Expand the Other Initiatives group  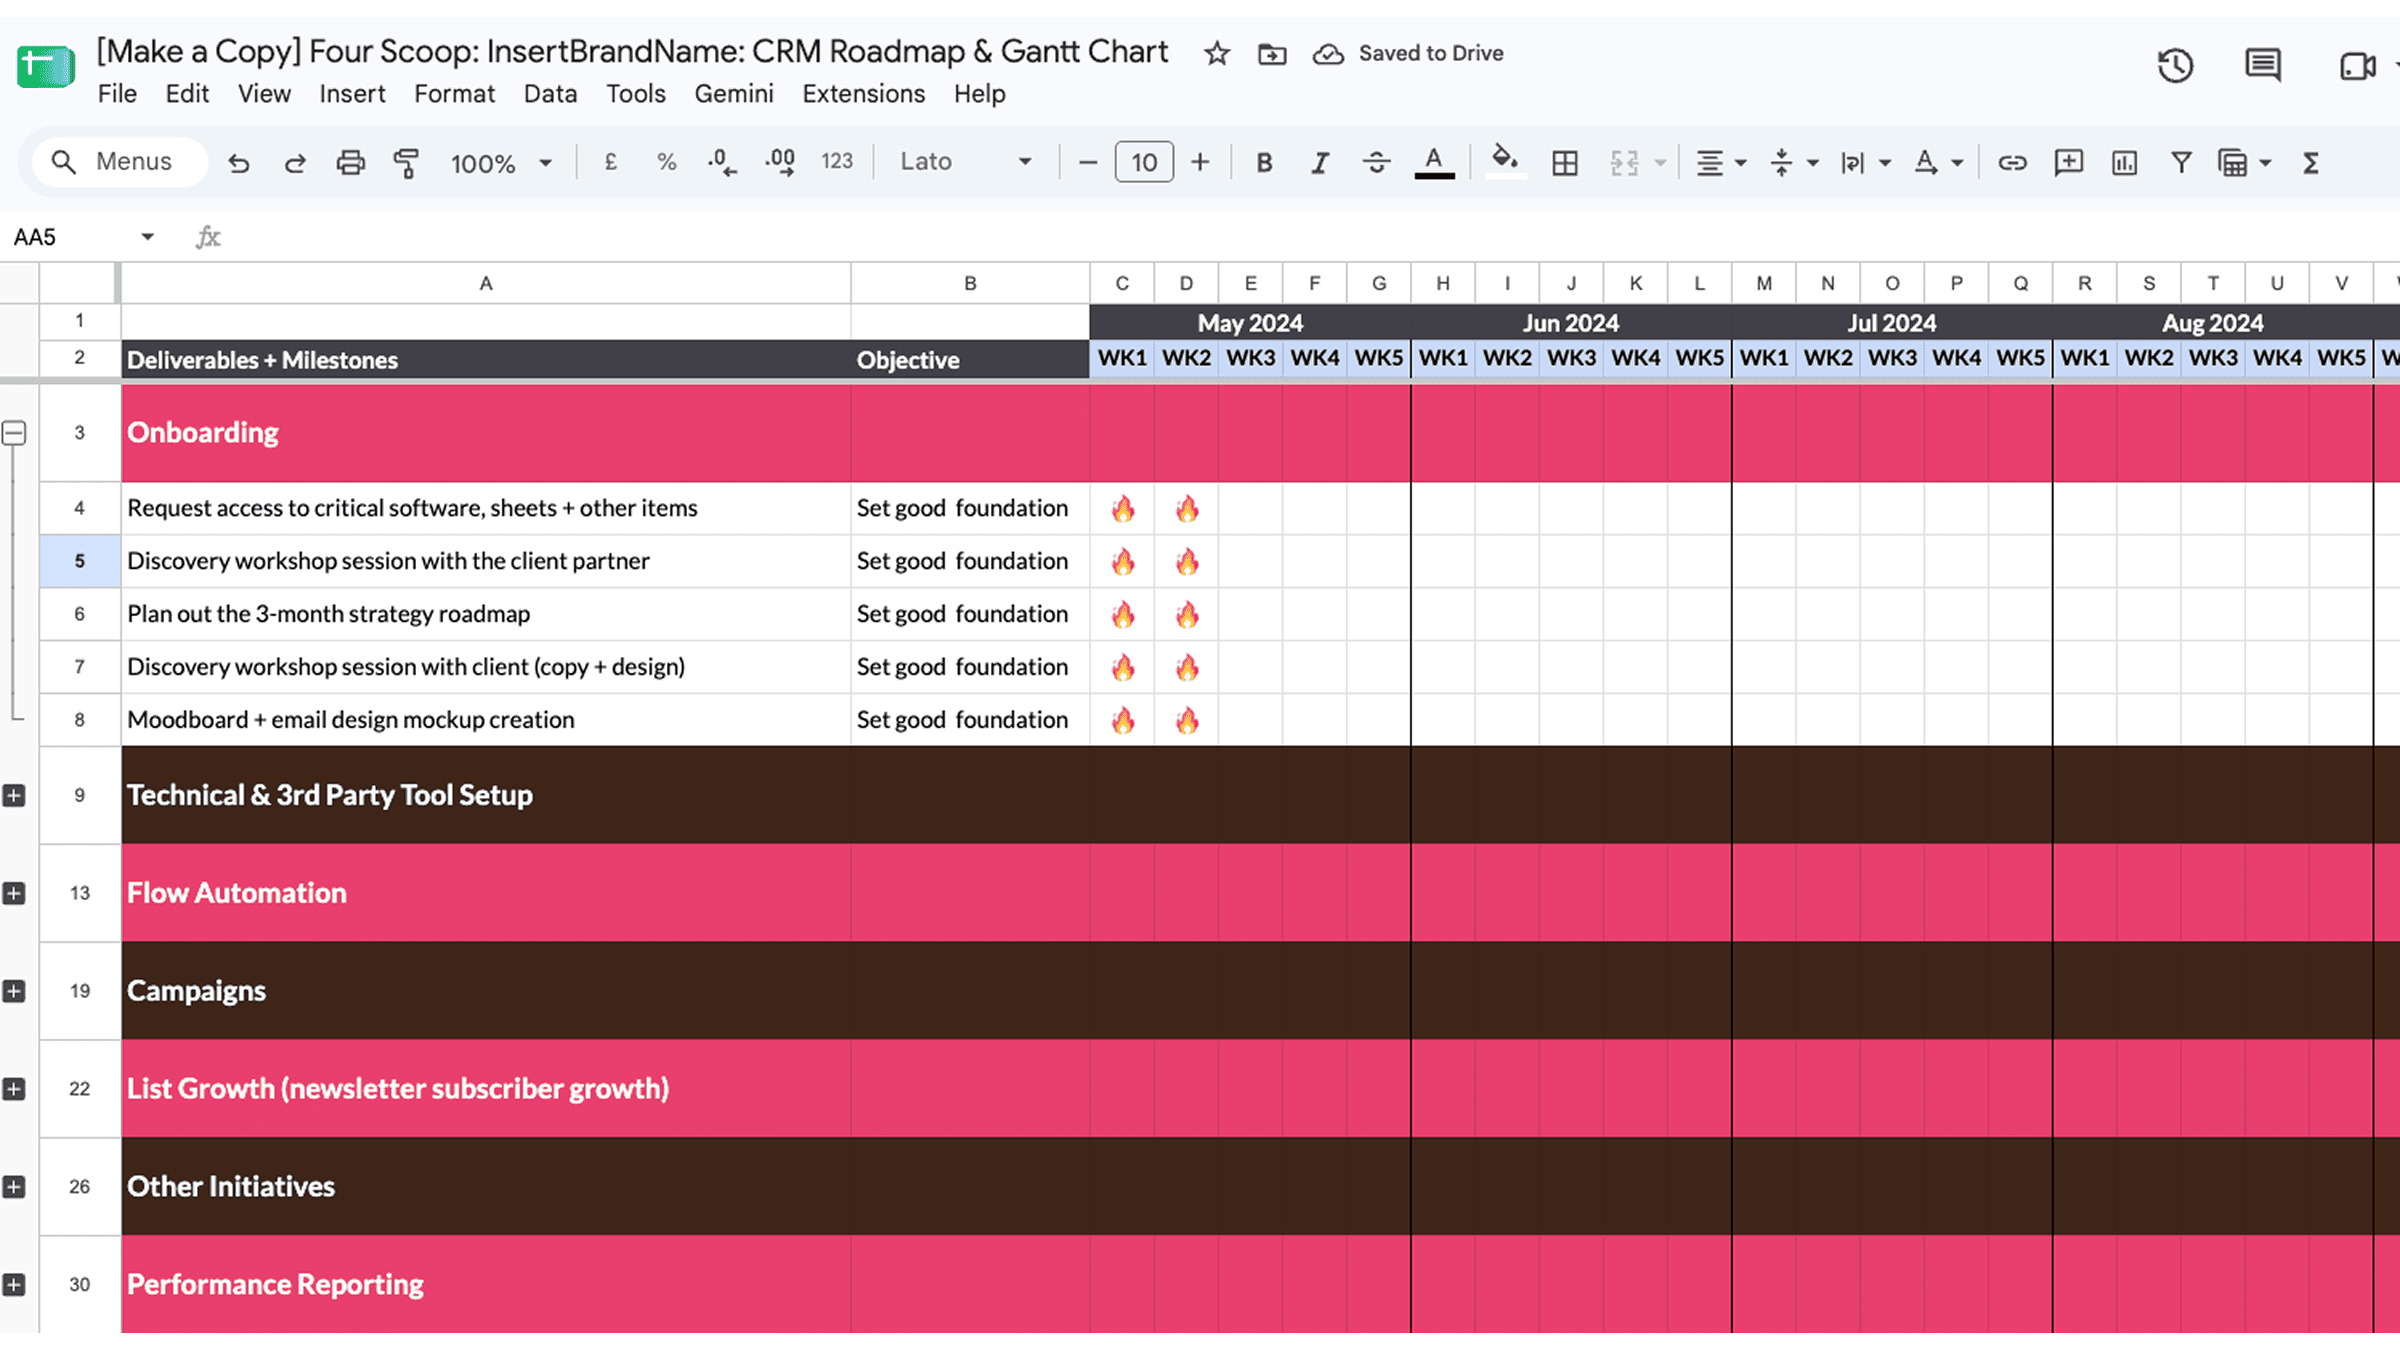(14, 1188)
